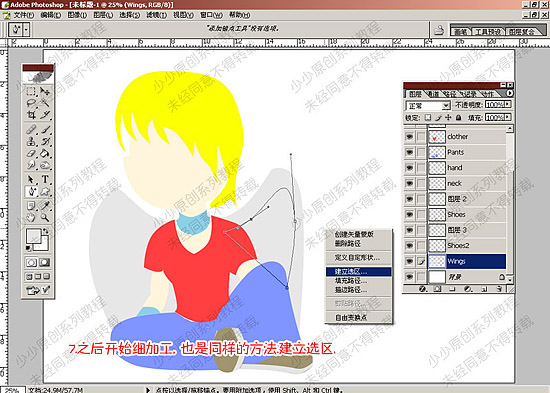The width and height of the screenshot is (550, 393).
Task: Switch to Quick Mask mode
Action: tap(45, 262)
